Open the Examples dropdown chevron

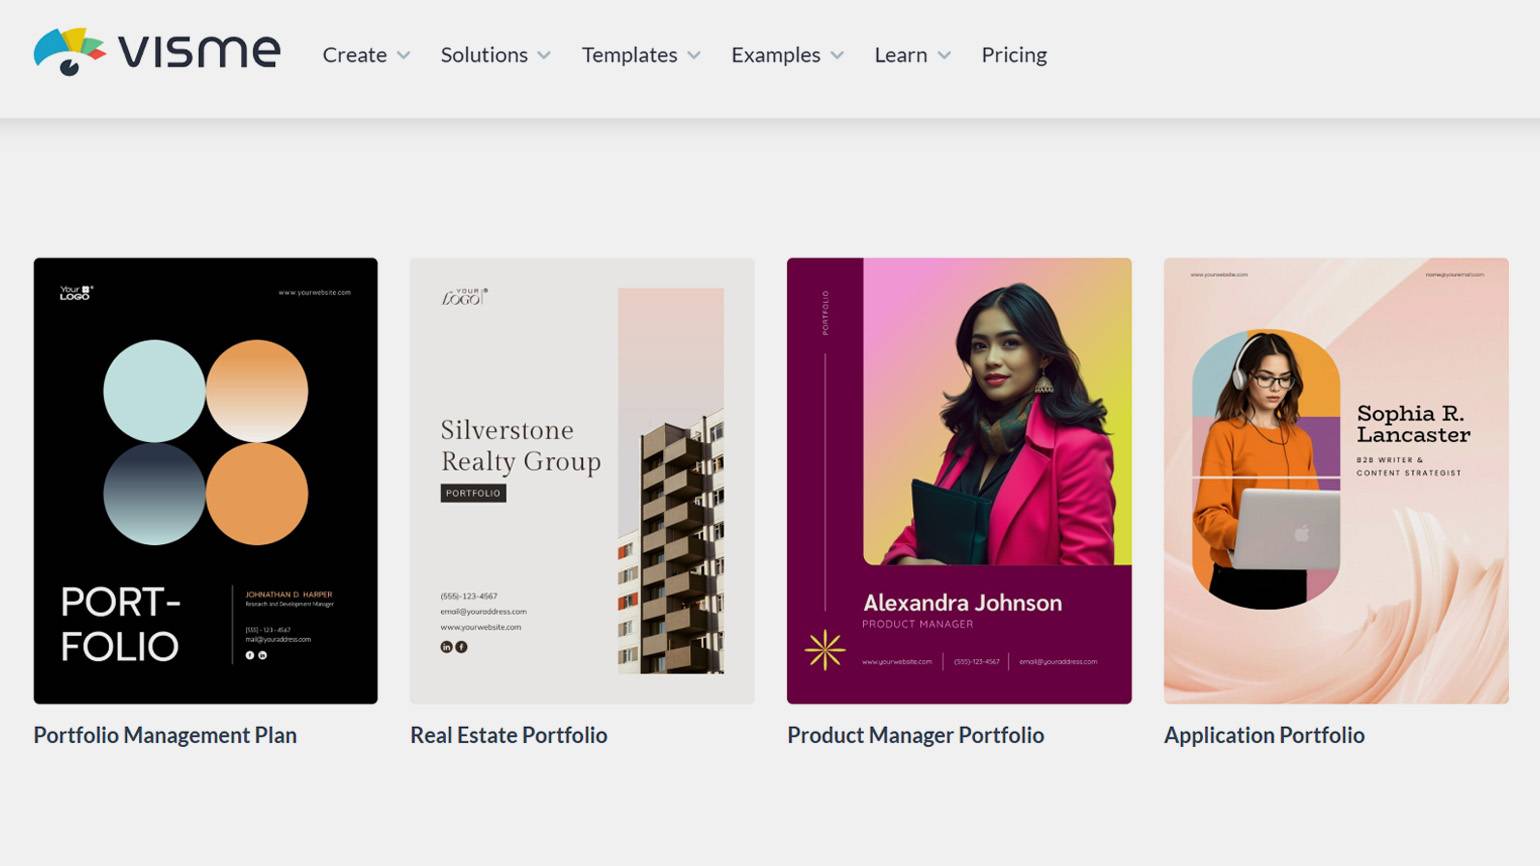[837, 56]
